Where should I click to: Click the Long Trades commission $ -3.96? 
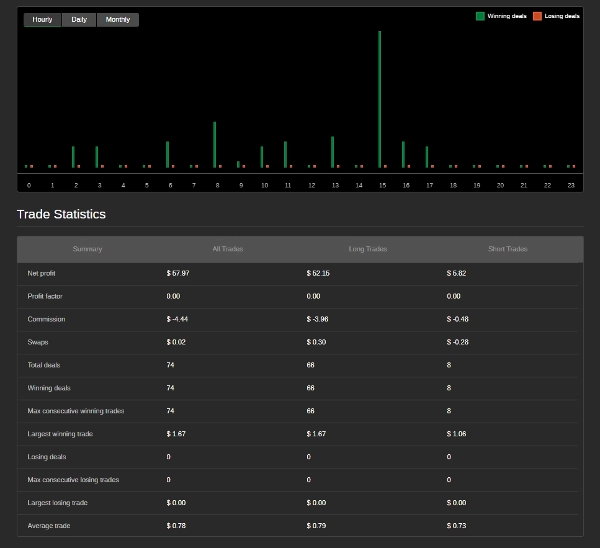pos(317,319)
